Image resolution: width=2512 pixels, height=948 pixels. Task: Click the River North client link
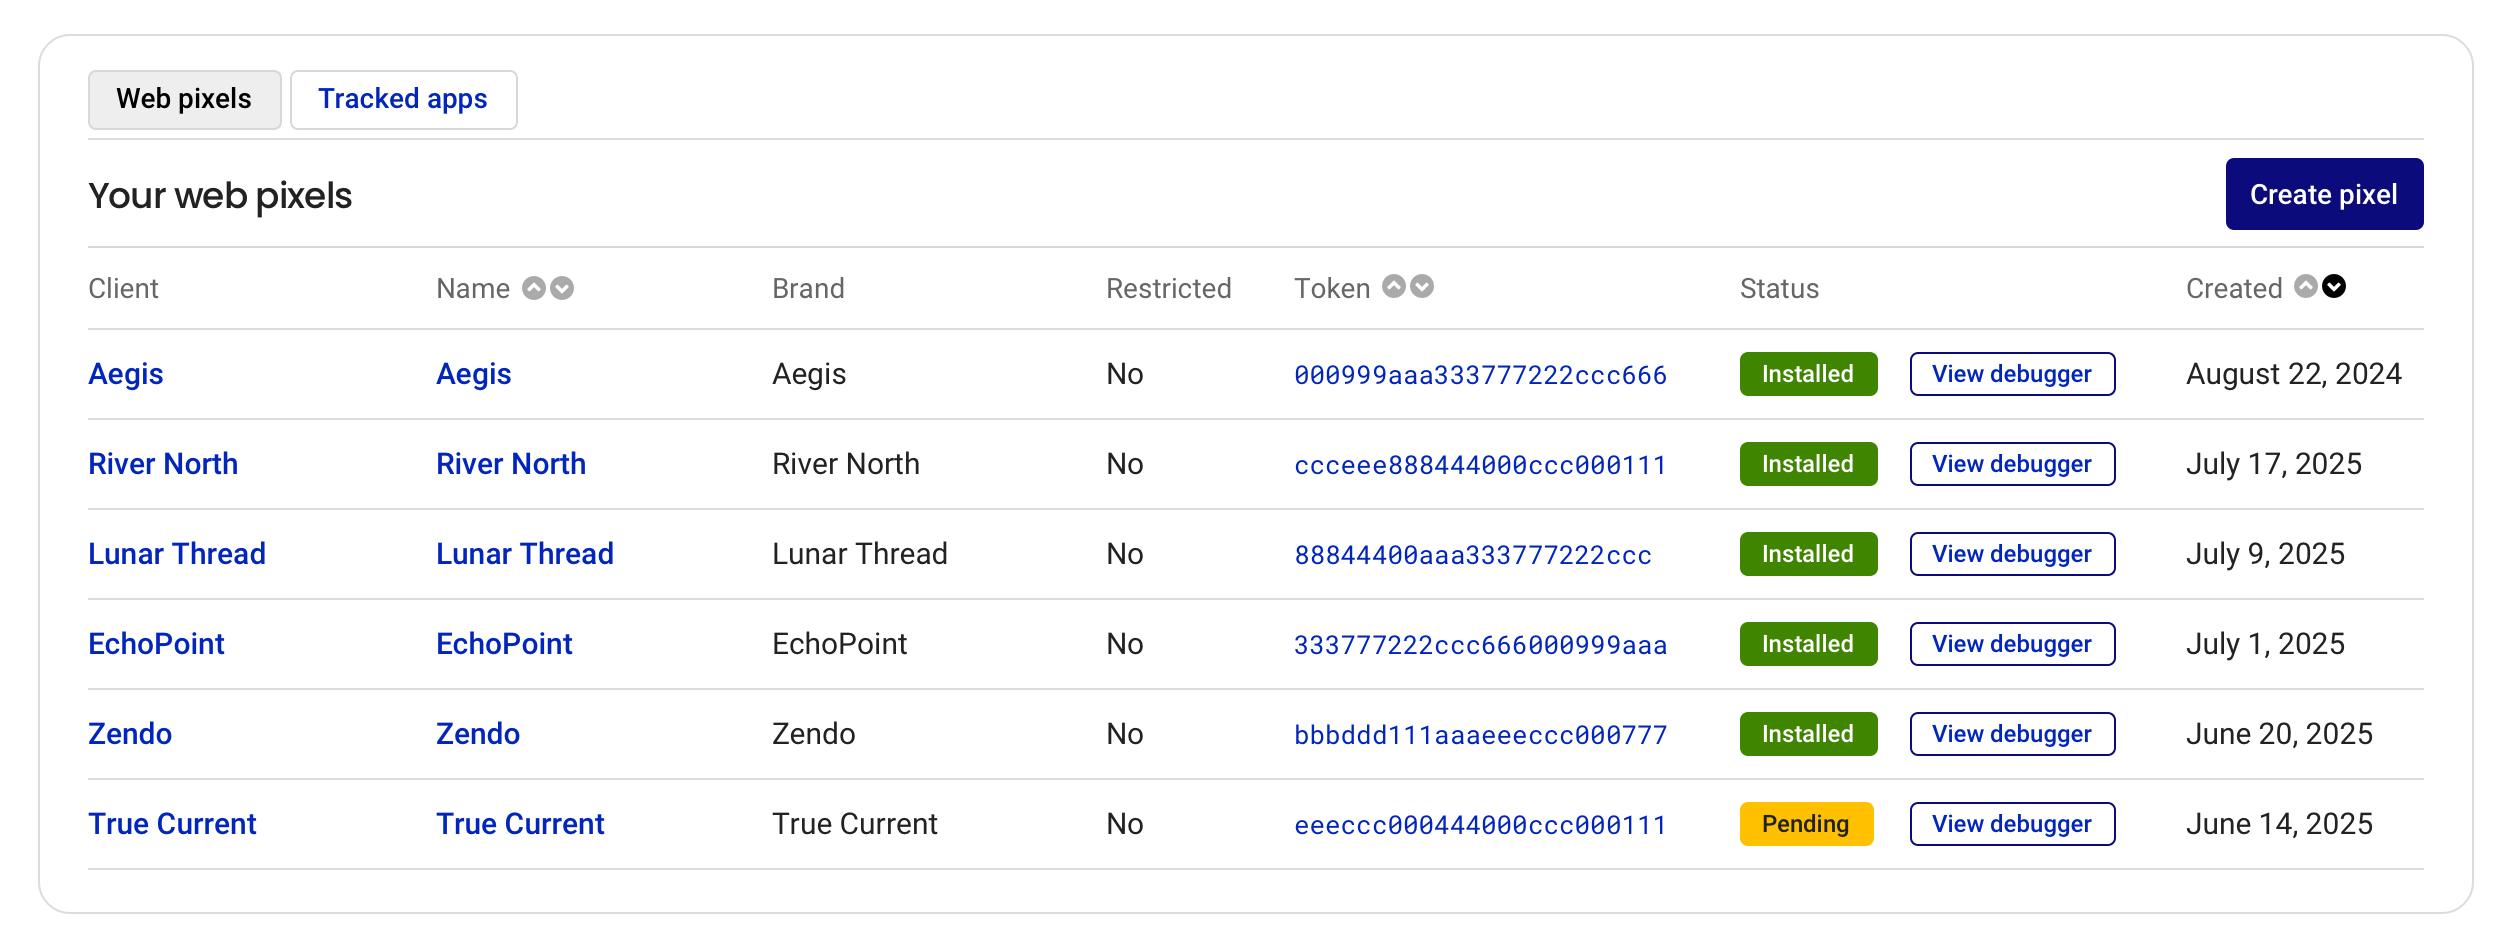(x=164, y=463)
